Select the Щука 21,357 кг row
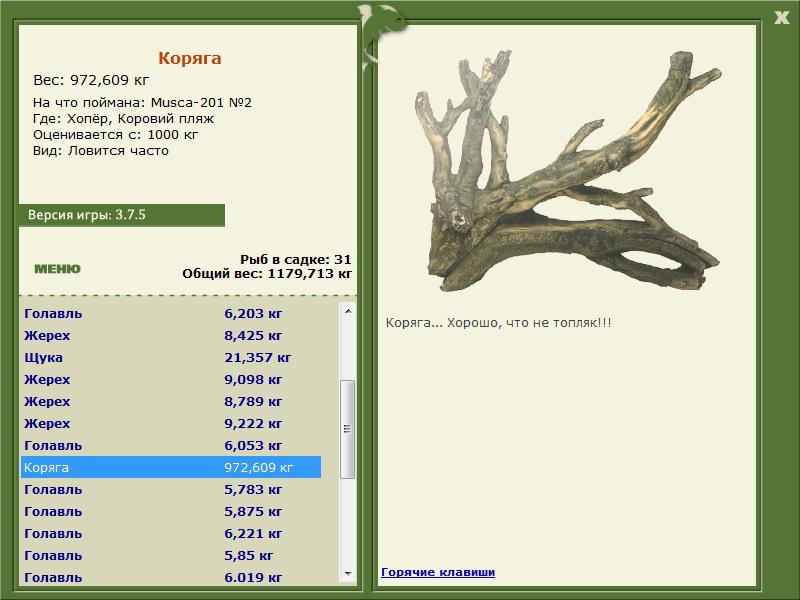Screen dimensions: 800x600 170,357
